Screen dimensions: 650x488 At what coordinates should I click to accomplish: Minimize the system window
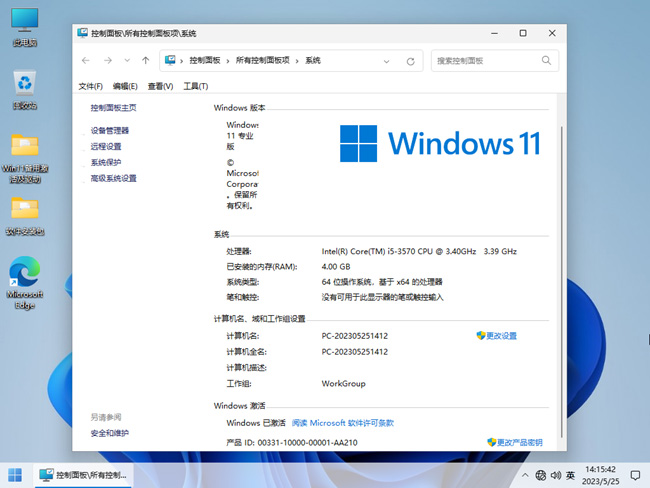(x=494, y=33)
